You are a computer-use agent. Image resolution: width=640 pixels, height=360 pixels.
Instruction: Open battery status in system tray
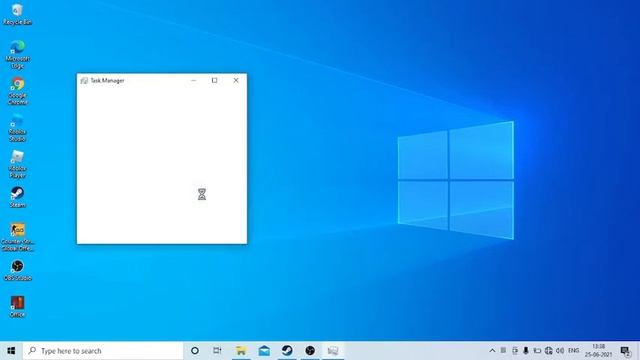[x=537, y=351]
